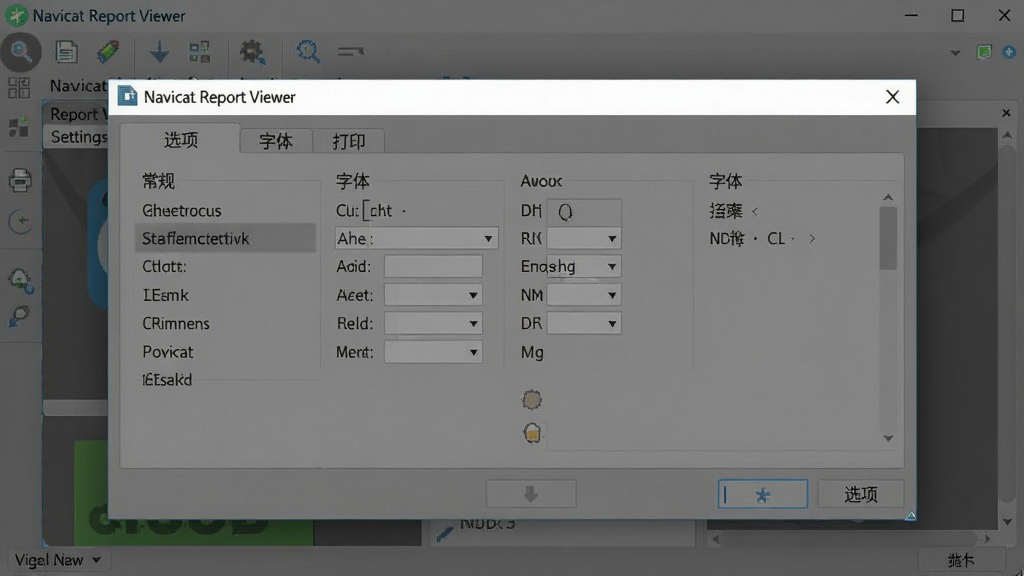Screen dimensions: 1024x576
Task: Select the Staflemctettivk list row
Action: click(225, 238)
